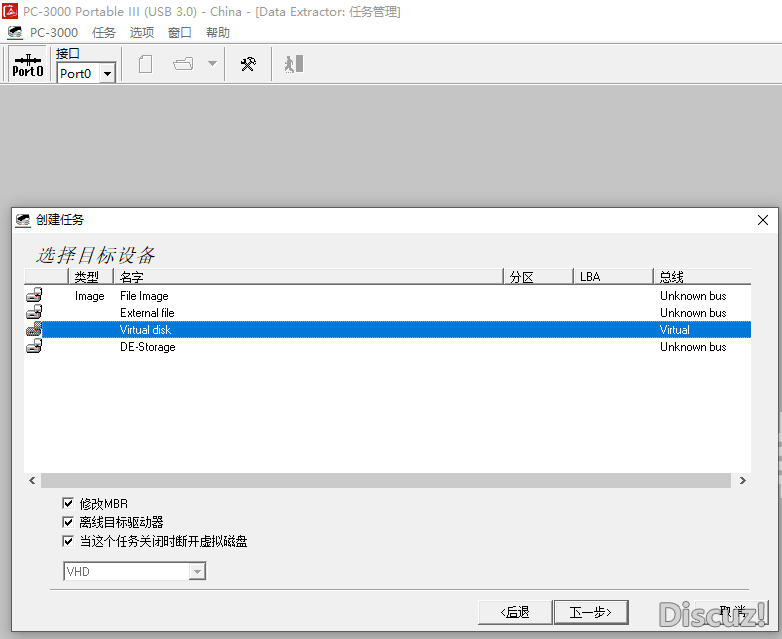Open the PC-3000 menu
The image size is (782, 639).
(54, 32)
